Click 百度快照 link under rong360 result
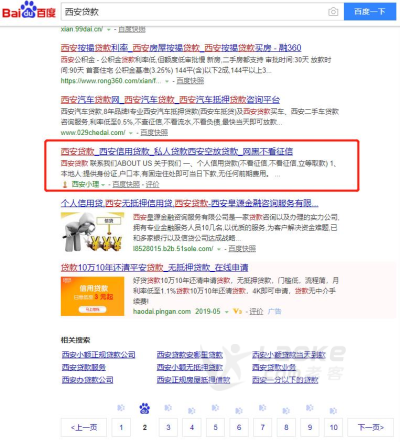This screenshot has height=442, width=400. 190,81
